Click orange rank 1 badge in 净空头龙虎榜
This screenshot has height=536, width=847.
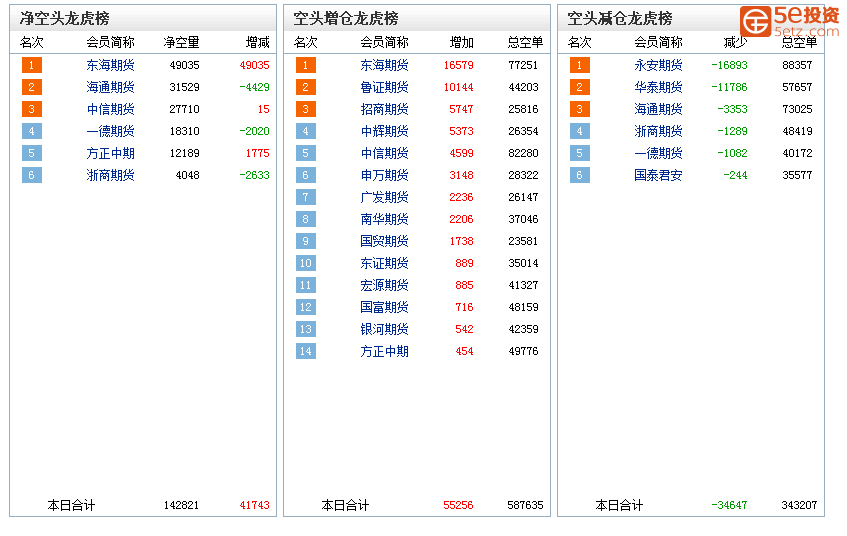point(32,65)
